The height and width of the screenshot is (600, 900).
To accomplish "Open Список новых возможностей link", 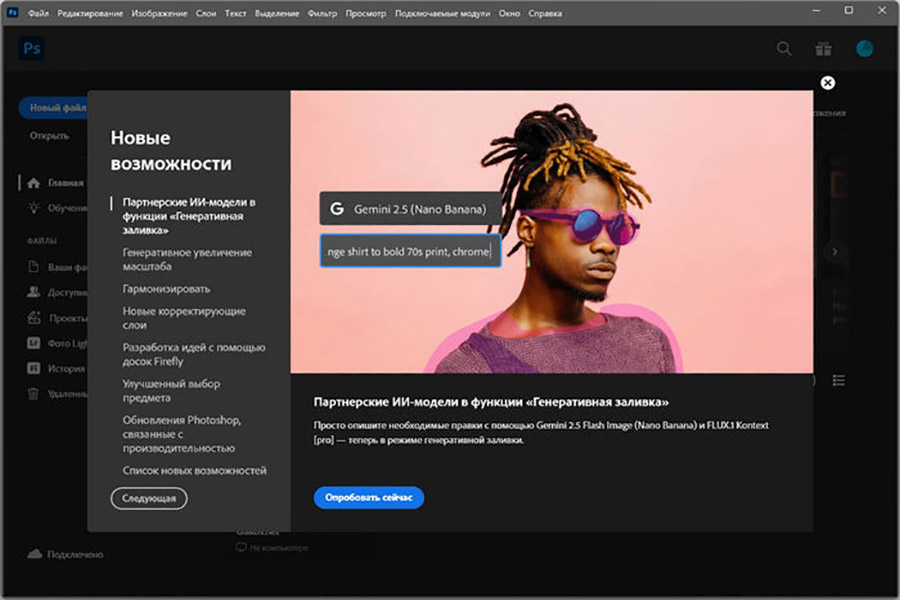I will coord(194,470).
